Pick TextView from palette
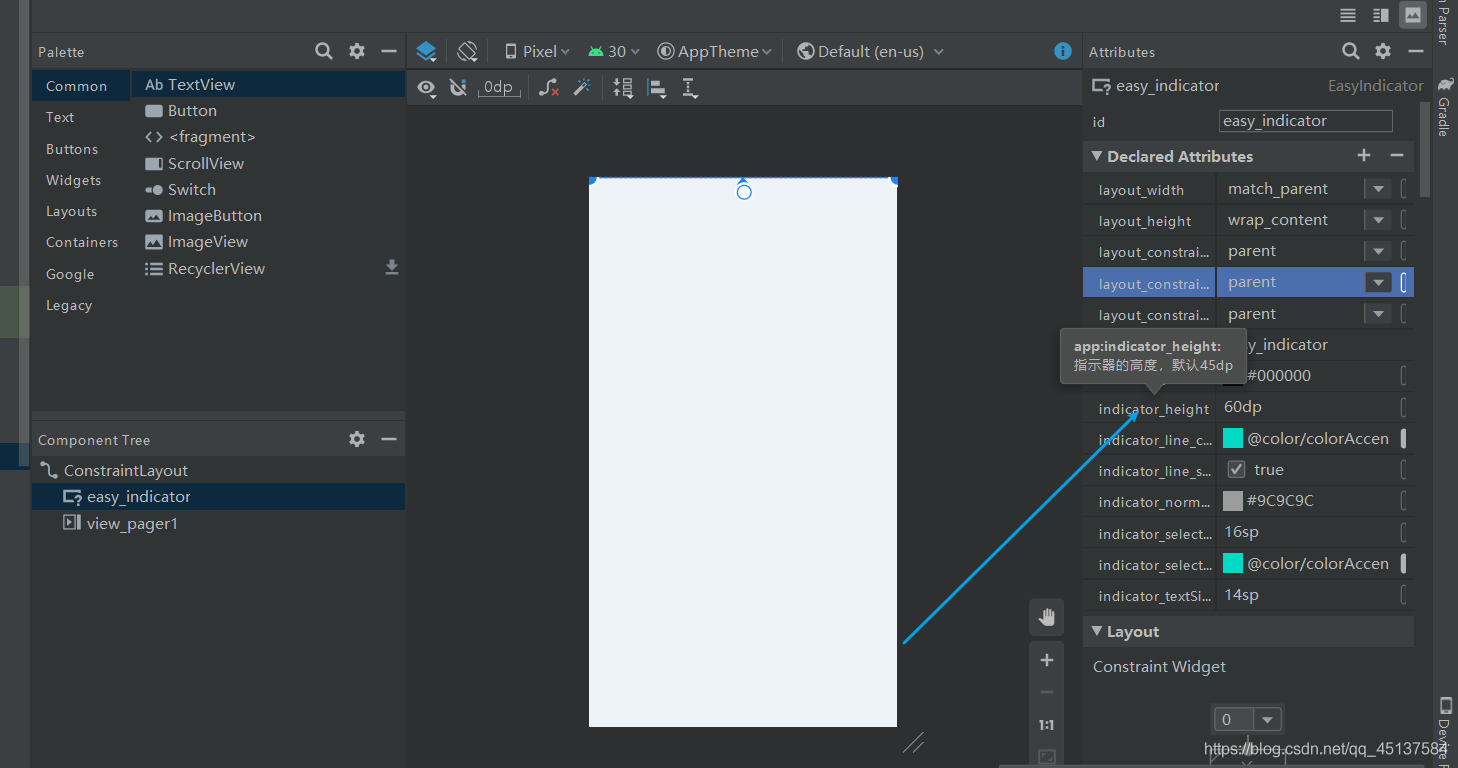The height and width of the screenshot is (768, 1458). 268,85
